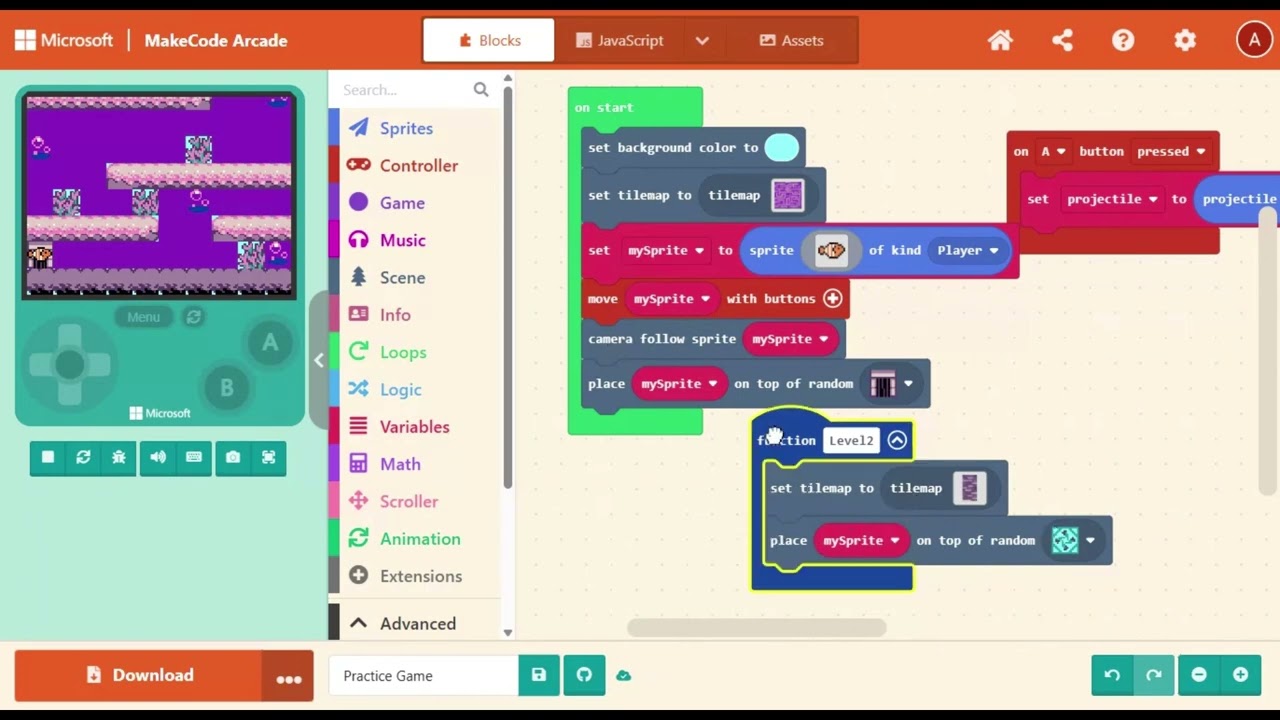Image resolution: width=1280 pixels, height=720 pixels.
Task: Click the search magnifier in toolbox
Action: point(481,89)
